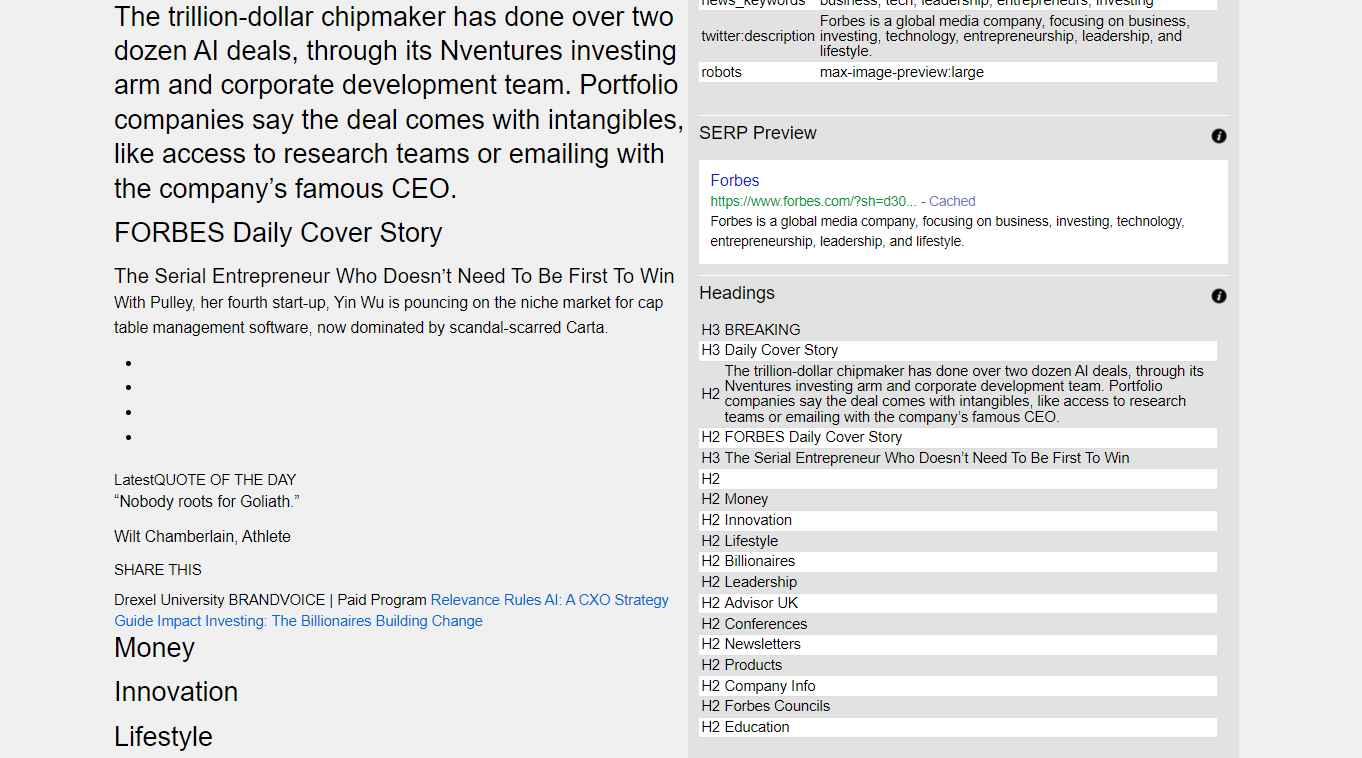Click the 'H2 Innovation' heading row
The height and width of the screenshot is (758, 1362).
958,520
